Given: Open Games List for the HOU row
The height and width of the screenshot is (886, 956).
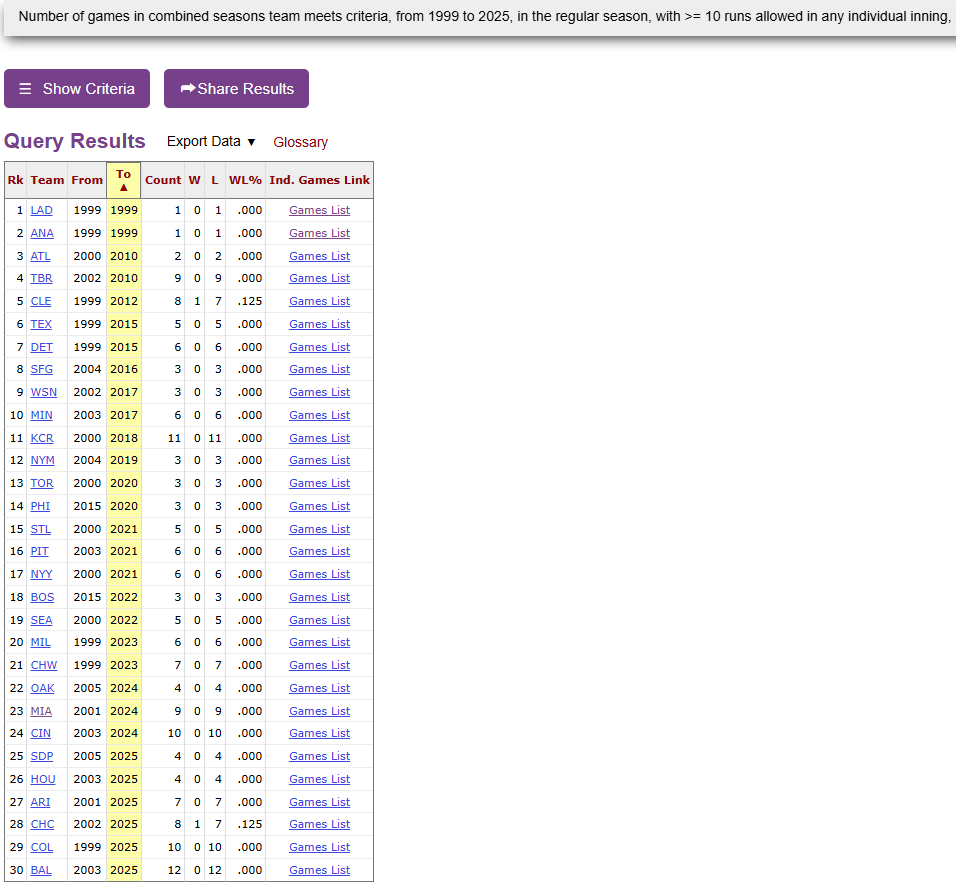Looking at the screenshot, I should [x=319, y=779].
